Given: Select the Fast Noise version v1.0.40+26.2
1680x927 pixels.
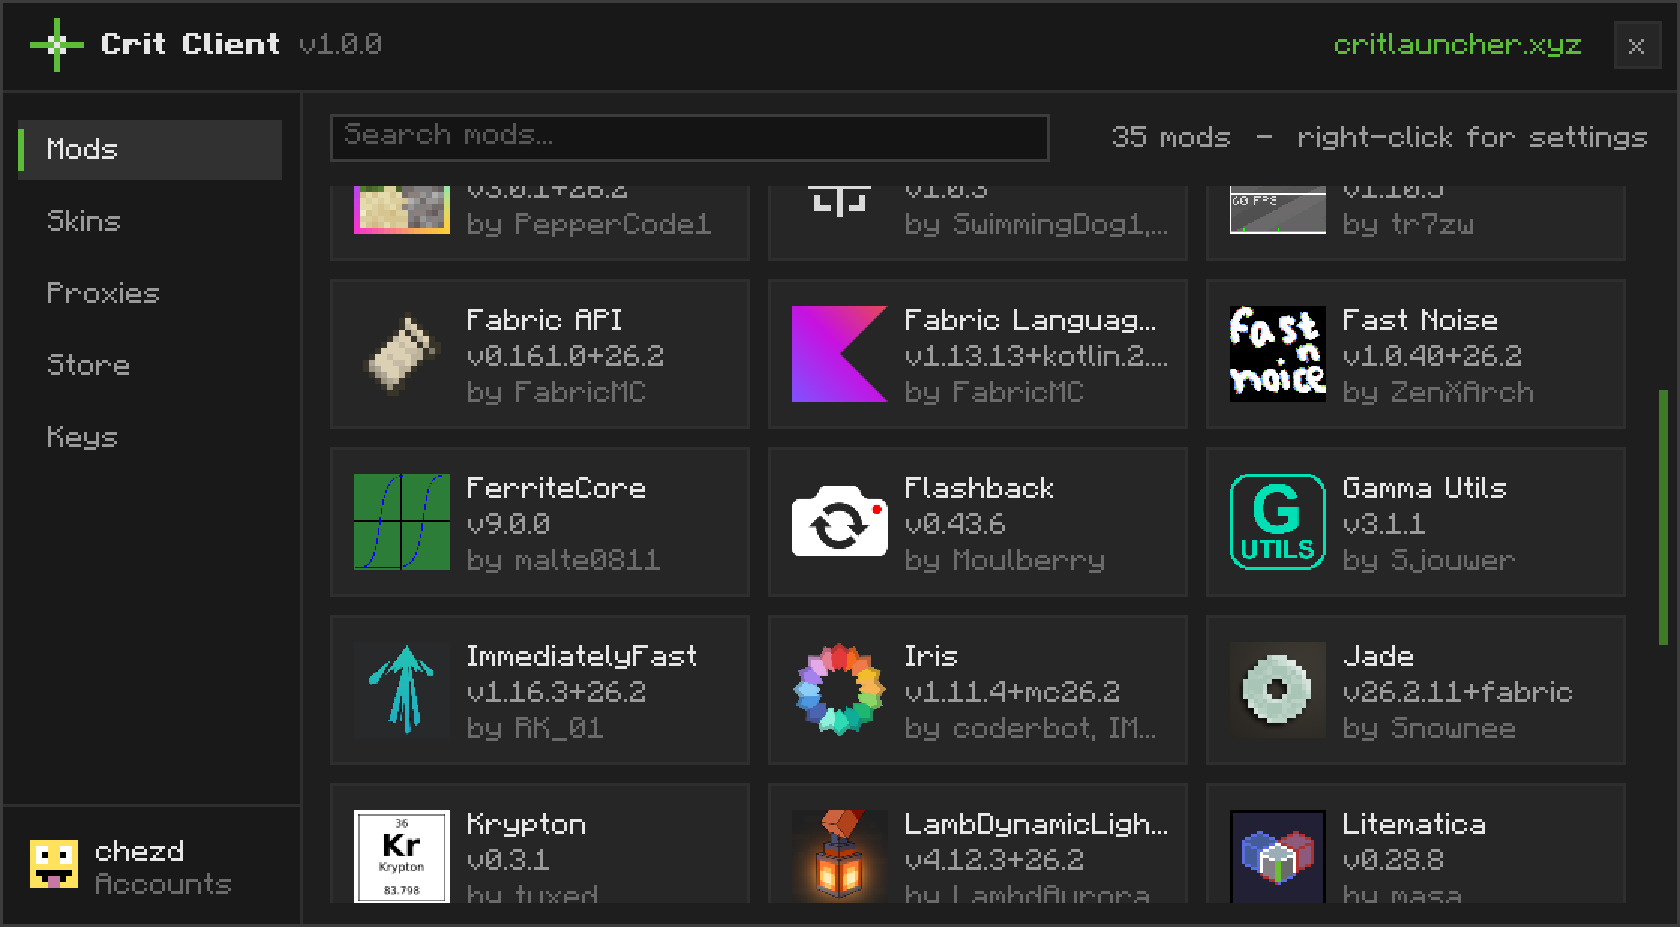Looking at the screenshot, I should (x=1432, y=356).
